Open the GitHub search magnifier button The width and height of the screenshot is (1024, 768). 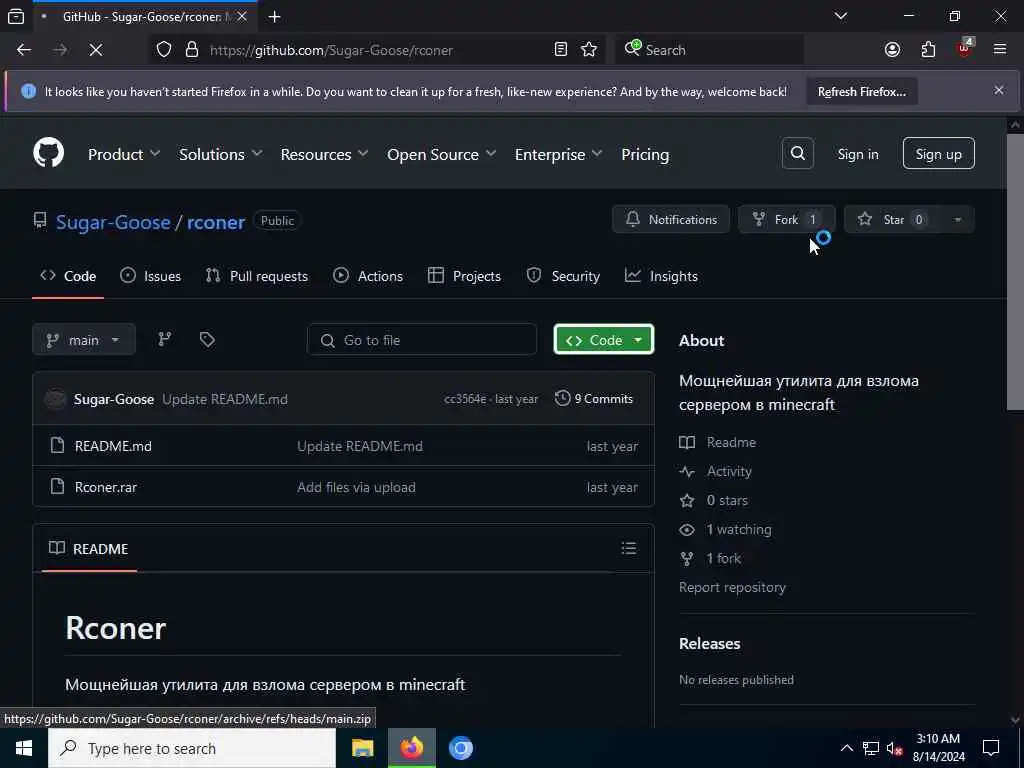pyautogui.click(x=797, y=153)
